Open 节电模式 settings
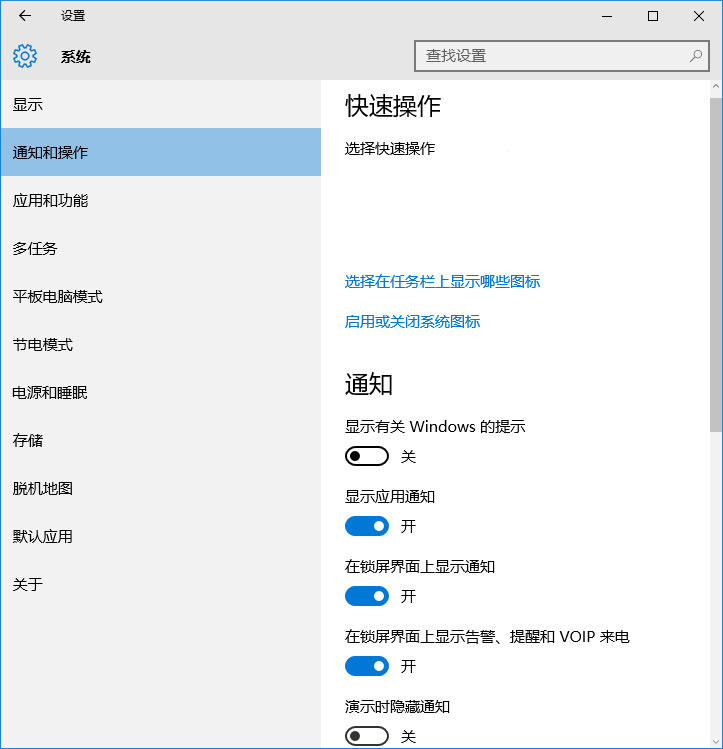Screen dimensions: 723x749 click(42, 345)
